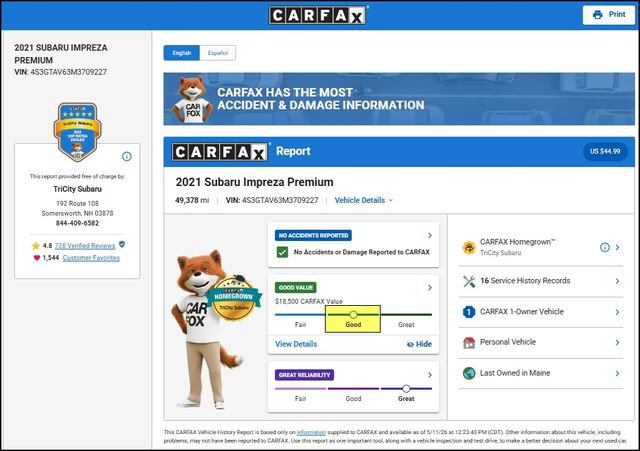The image size is (640, 451).
Task: Click the CARFAX logo in top header
Action: pyautogui.click(x=317, y=15)
